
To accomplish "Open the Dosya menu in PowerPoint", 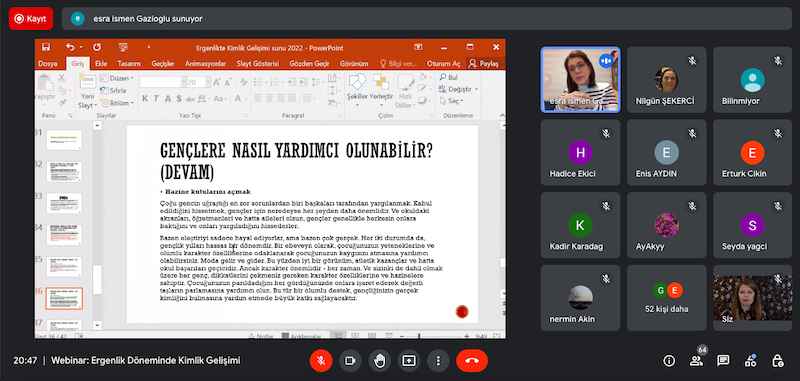I will point(47,64).
